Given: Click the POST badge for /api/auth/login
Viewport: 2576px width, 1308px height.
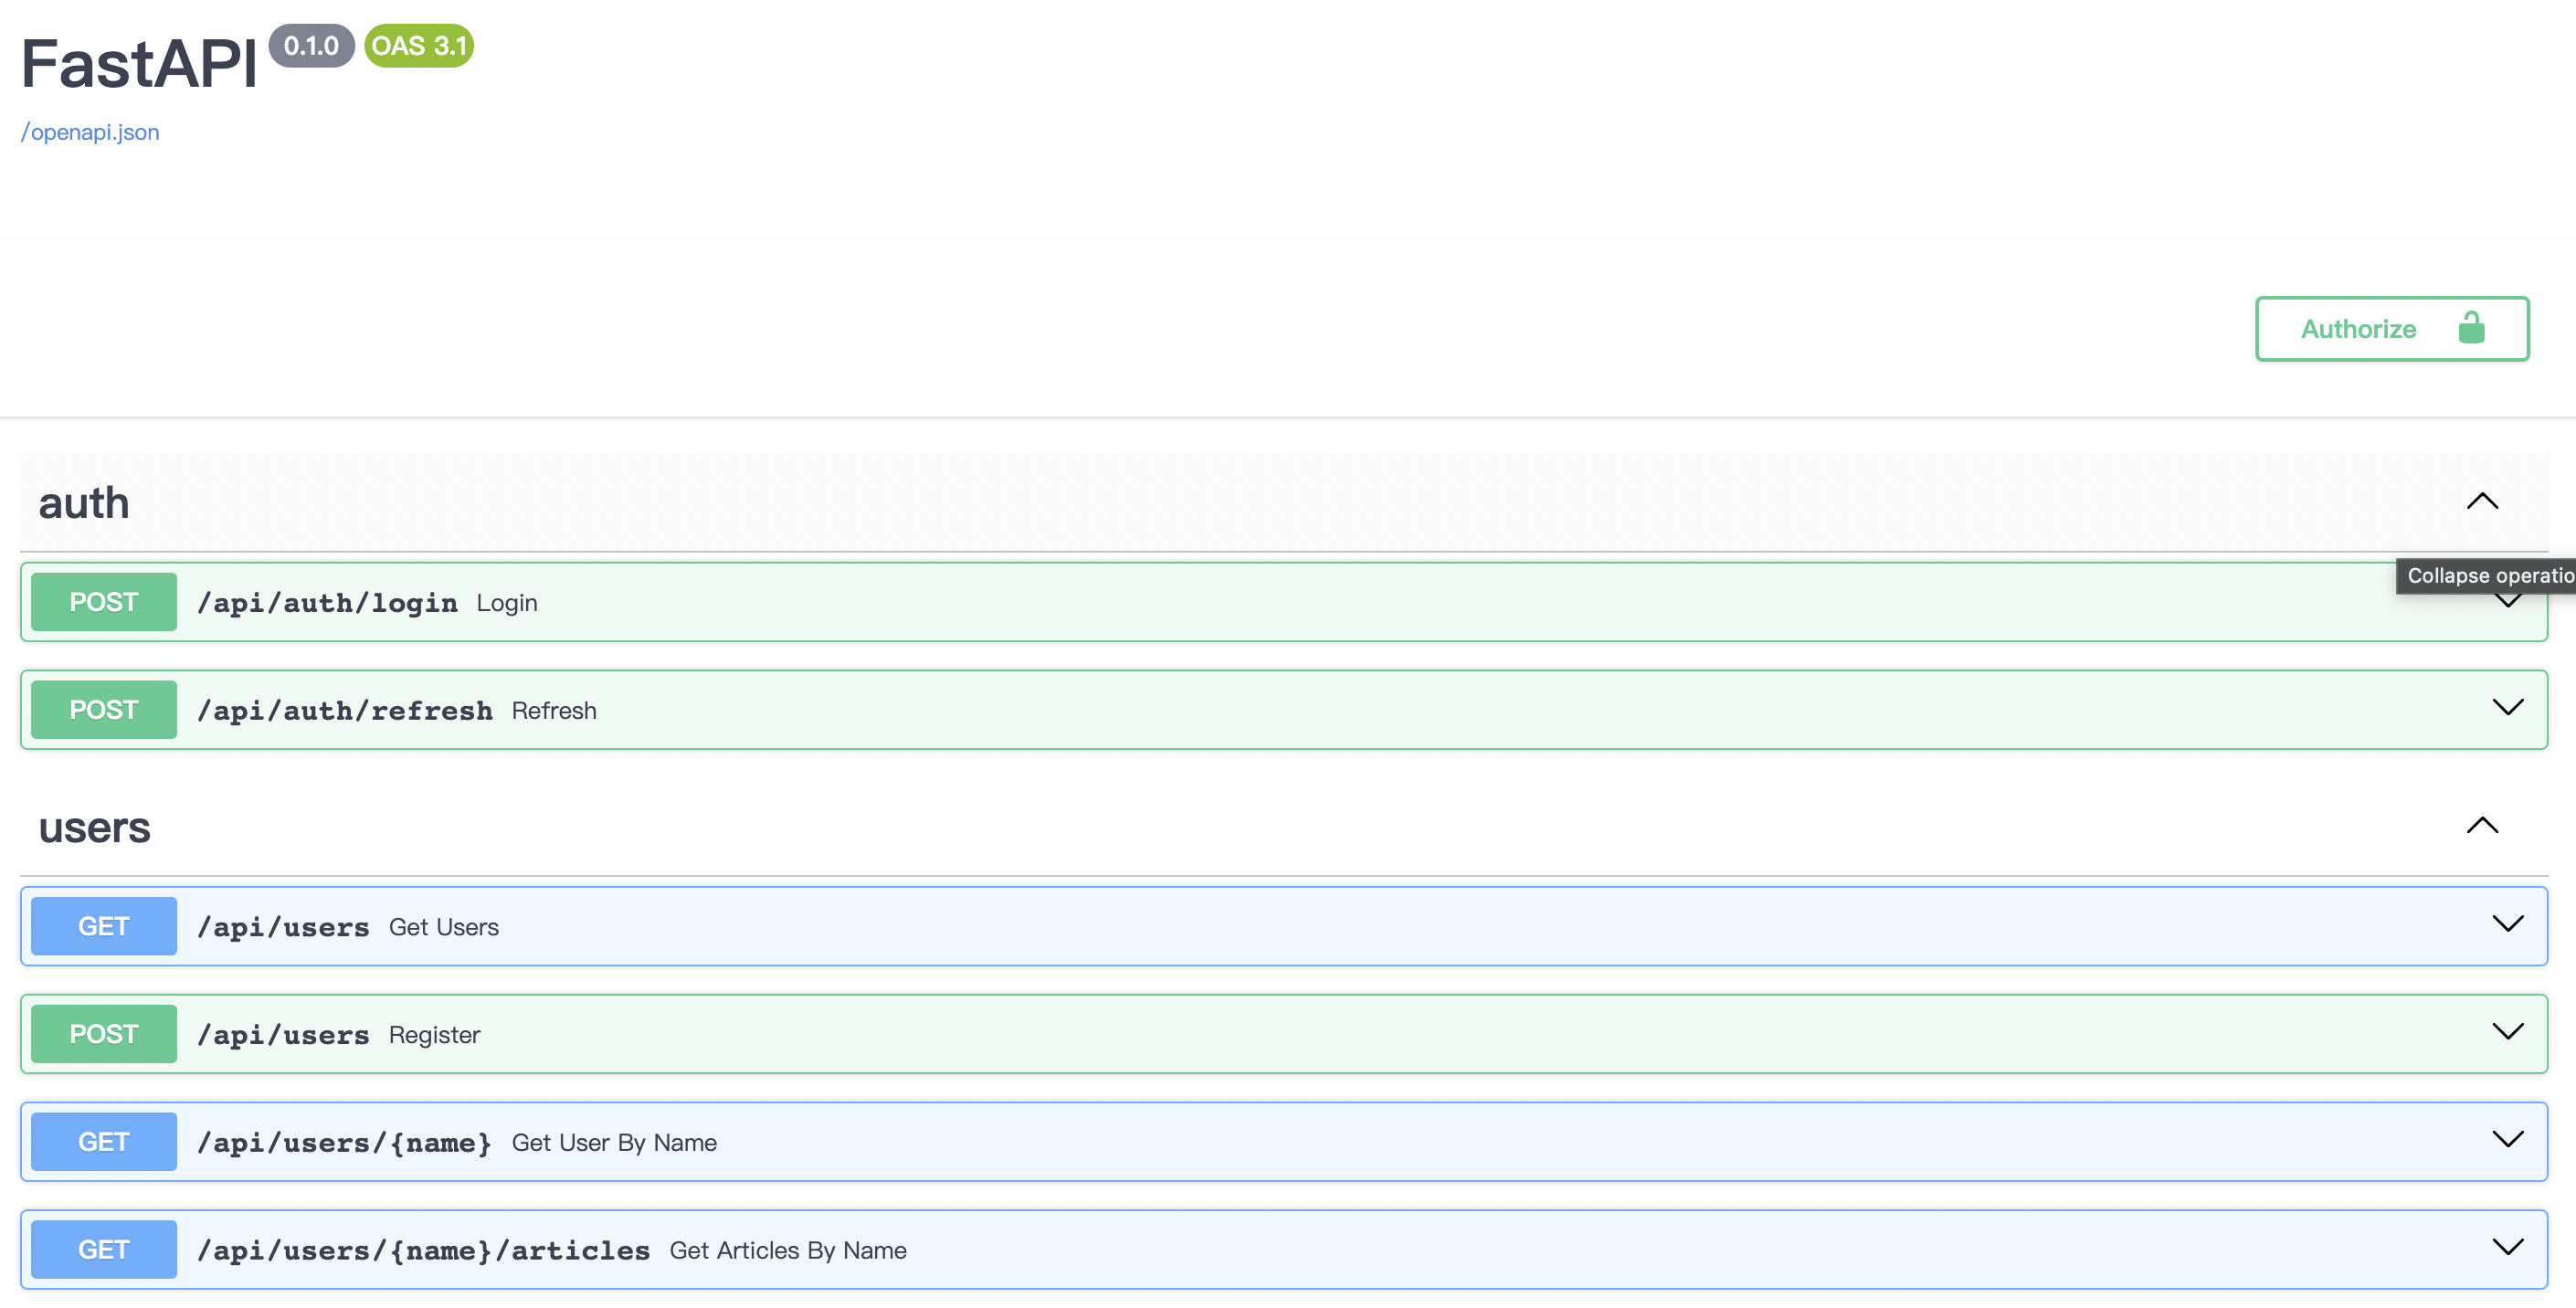Looking at the screenshot, I should (104, 602).
